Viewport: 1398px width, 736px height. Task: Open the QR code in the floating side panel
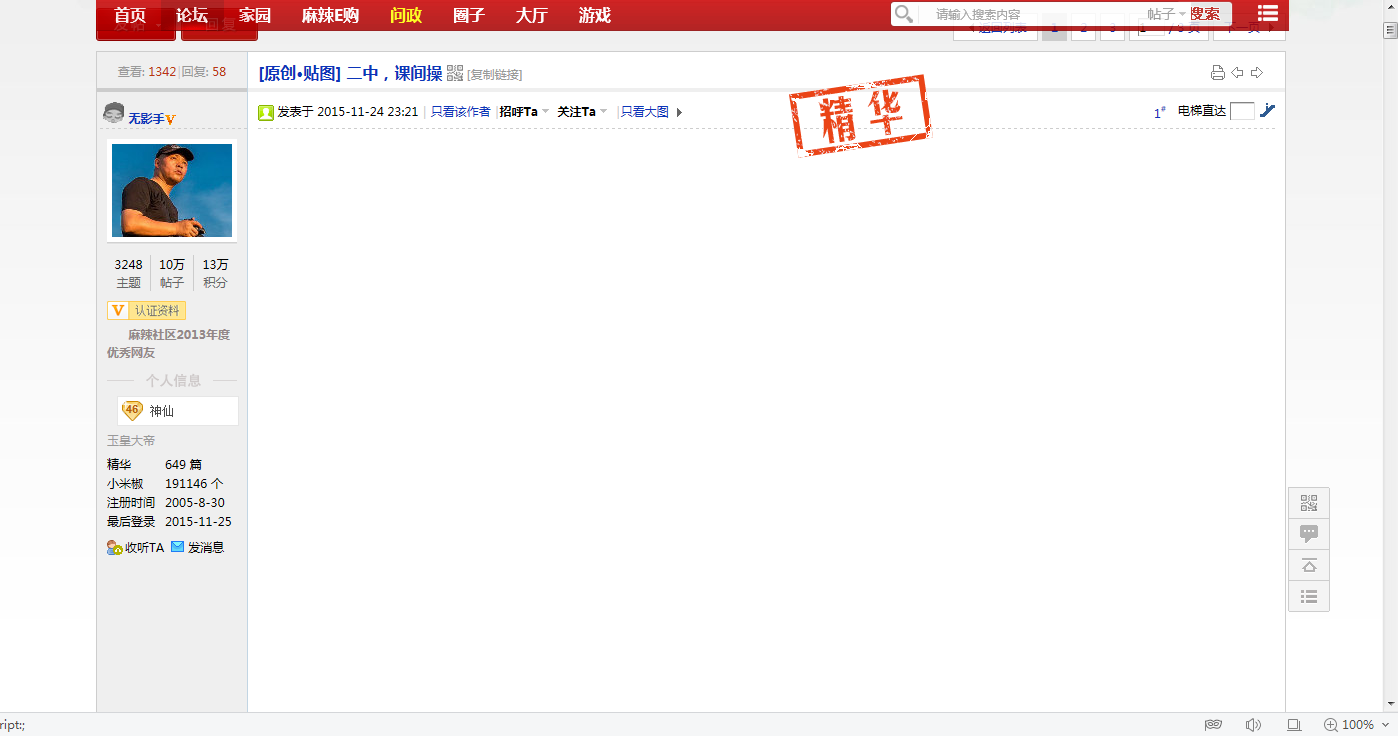pyautogui.click(x=1308, y=503)
